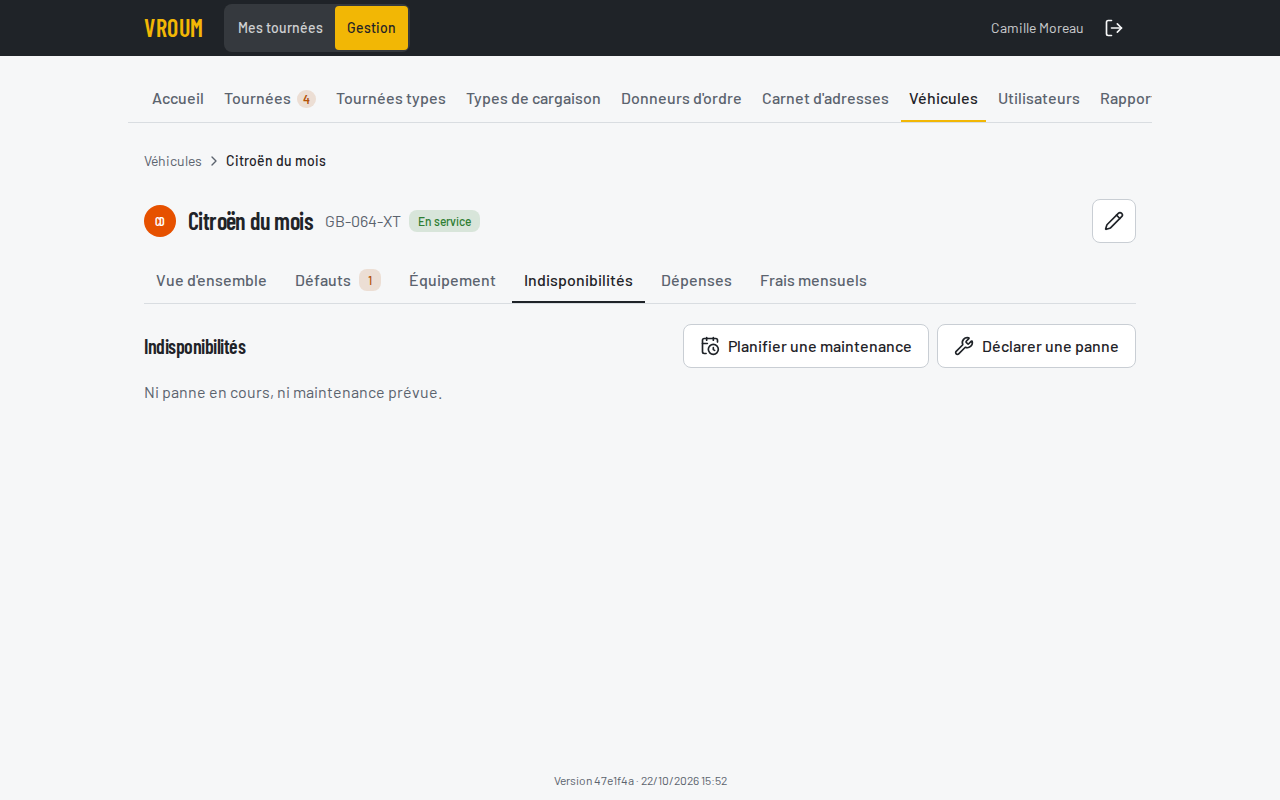This screenshot has width=1280, height=800.
Task: Click the Véhicules breadcrumb link
Action: point(173,161)
